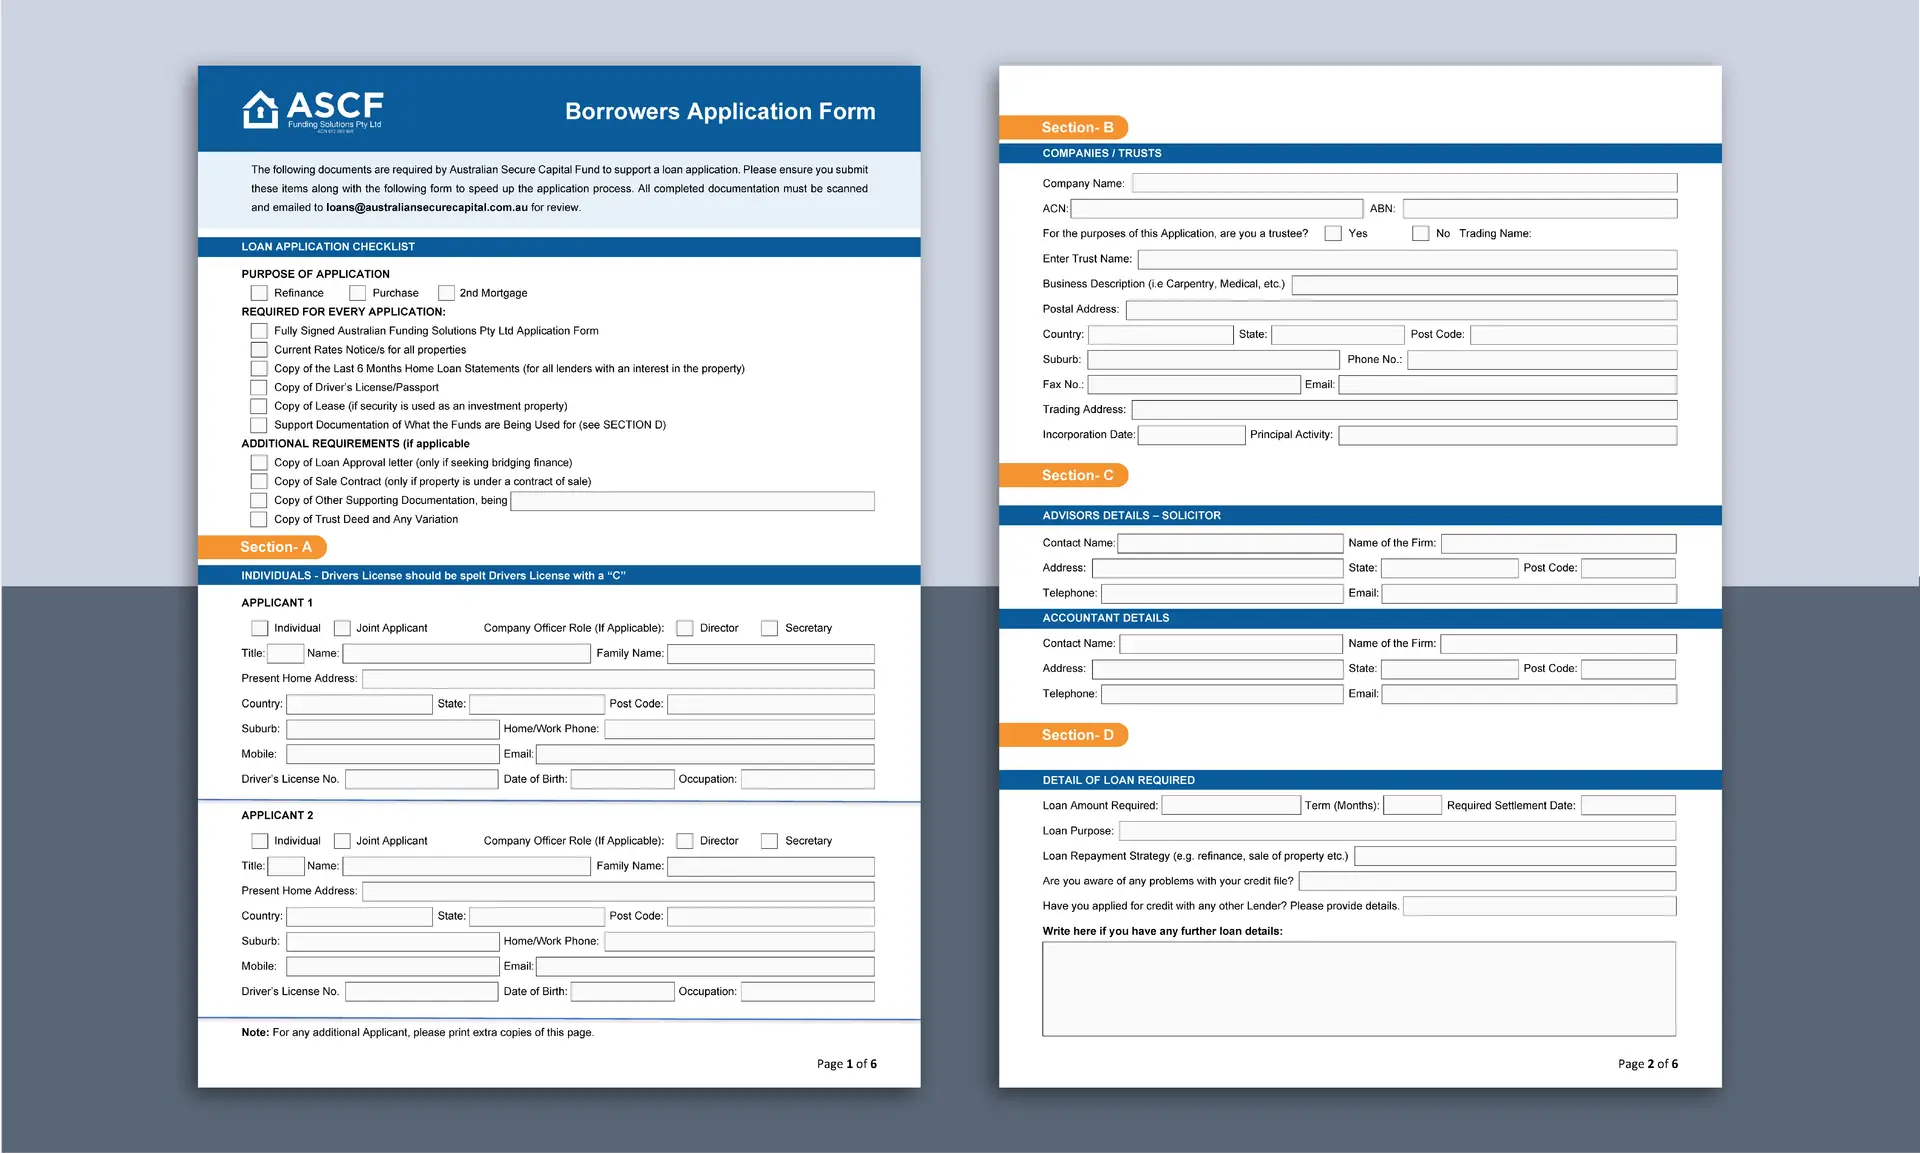Click the ASCF logo
1920x1154 pixels.
(x=311, y=110)
